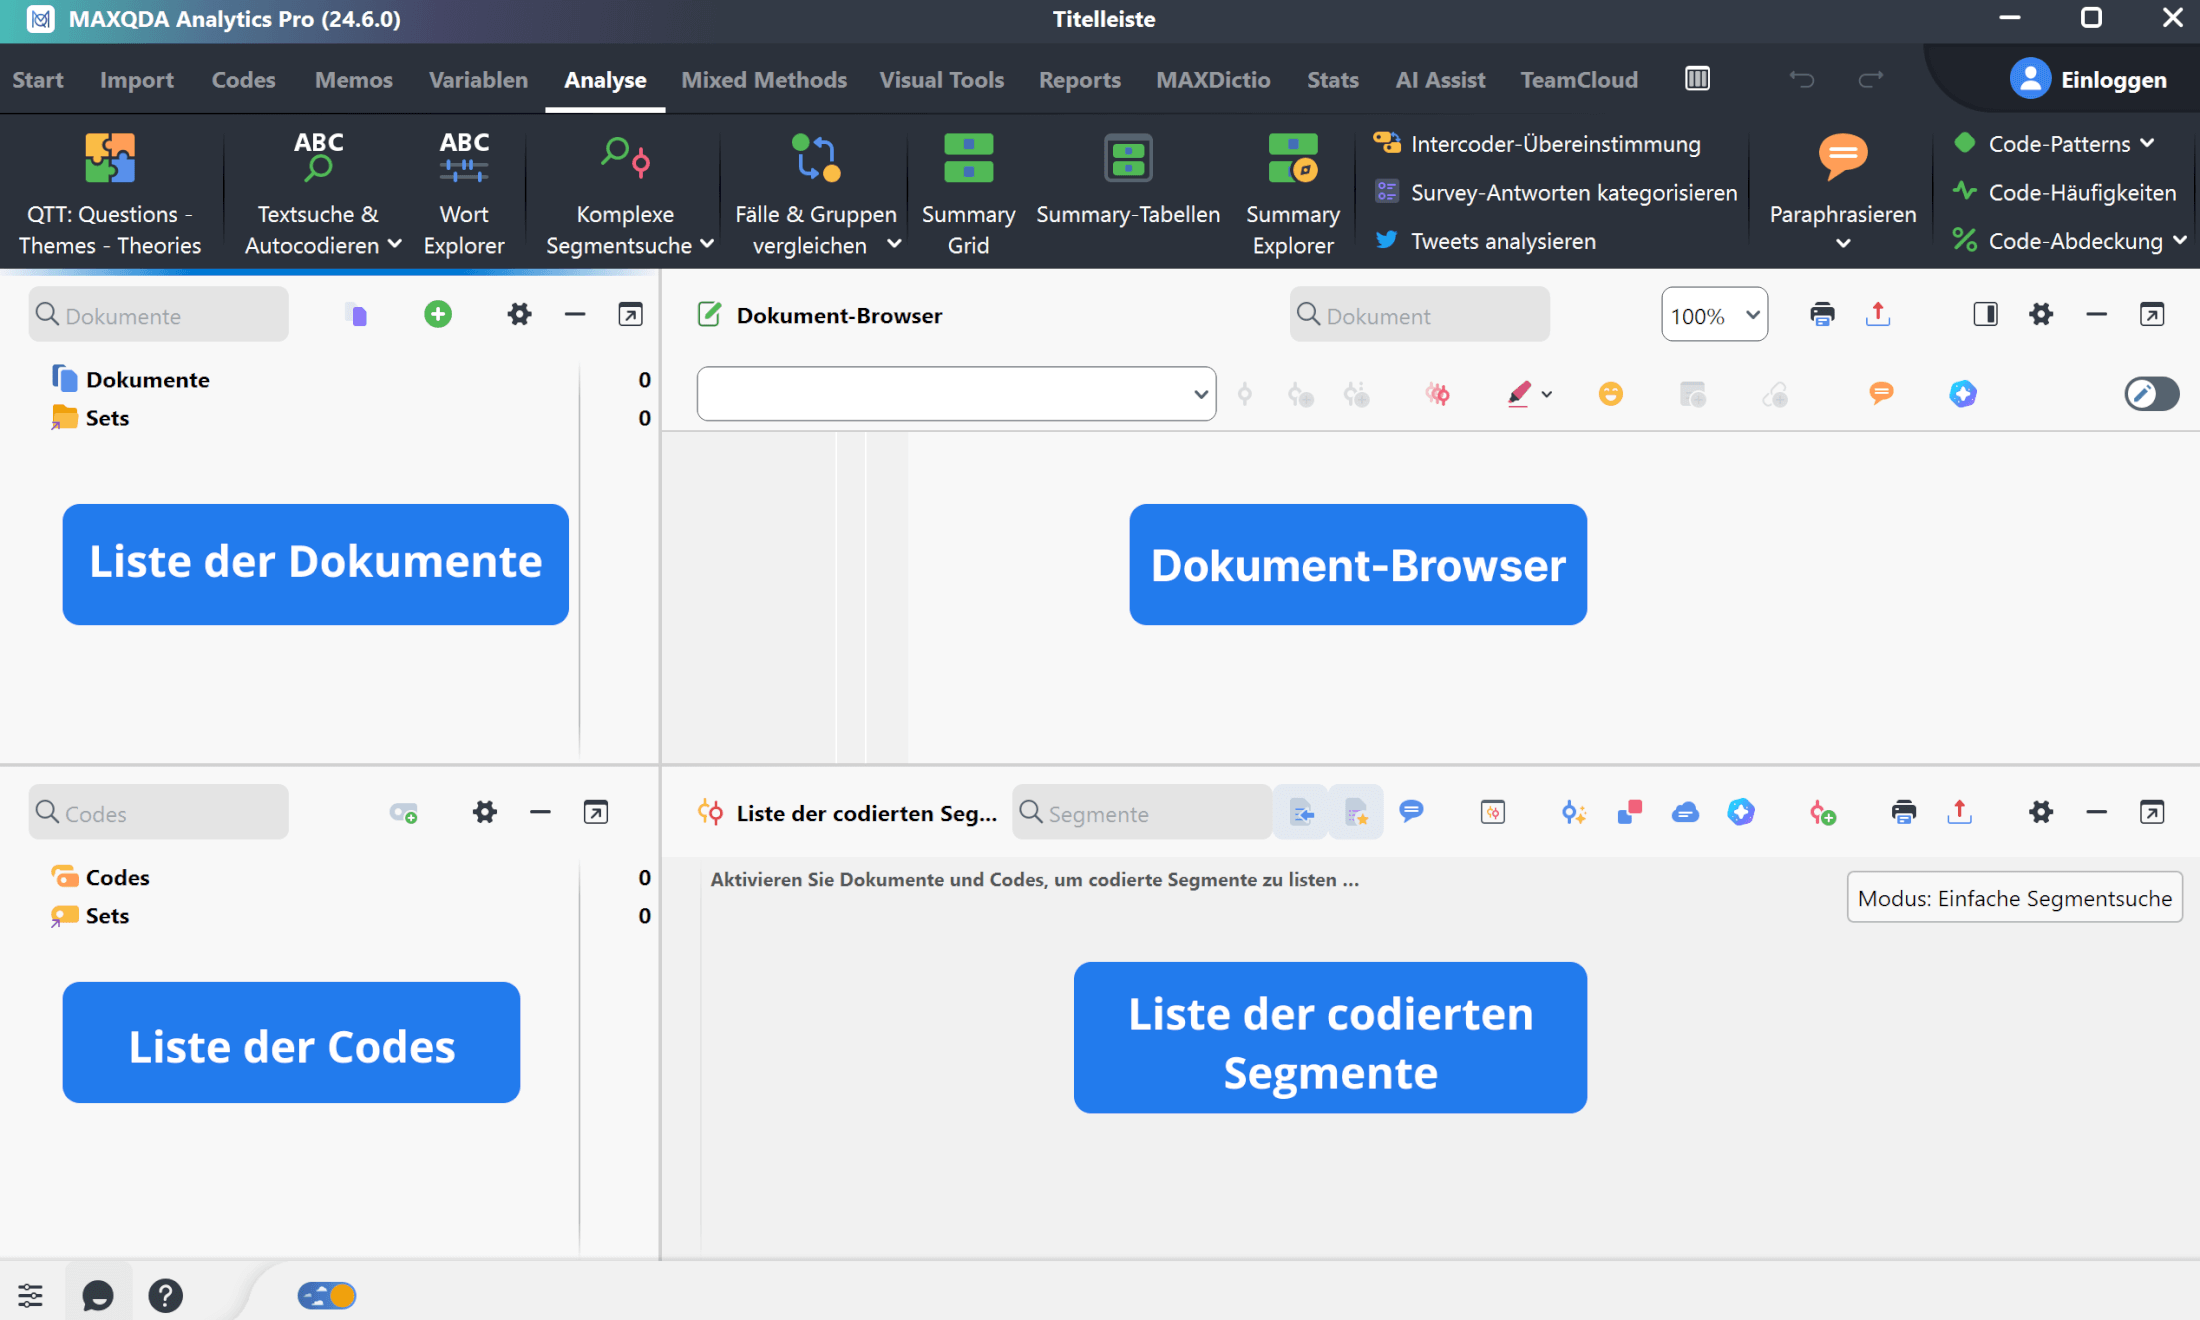Start Survey-Antworten kategorisieren
Viewport: 2200px width, 1320px height.
tap(1556, 192)
